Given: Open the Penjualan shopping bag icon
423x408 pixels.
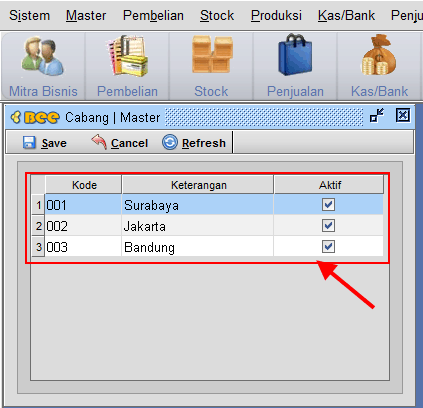Looking at the screenshot, I should [x=295, y=54].
